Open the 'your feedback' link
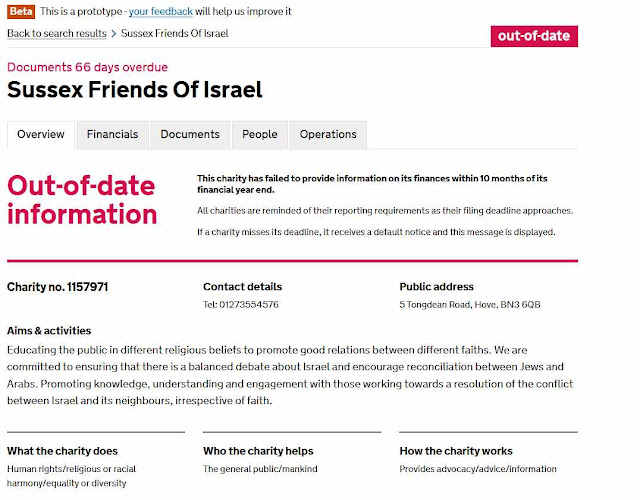The width and height of the screenshot is (640, 500). pos(160,11)
